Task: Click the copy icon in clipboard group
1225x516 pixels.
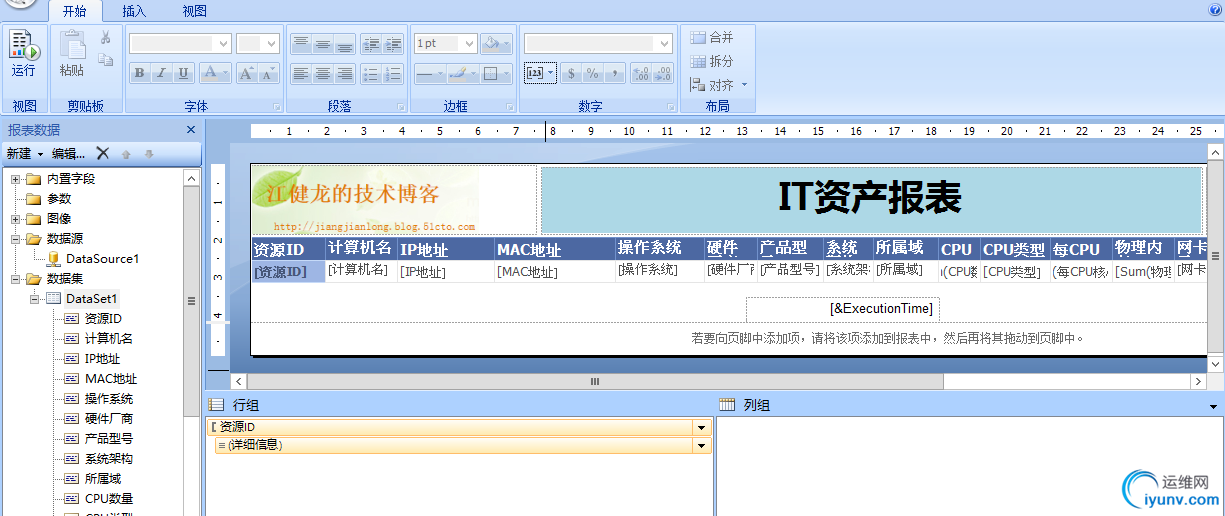Action: coord(105,60)
